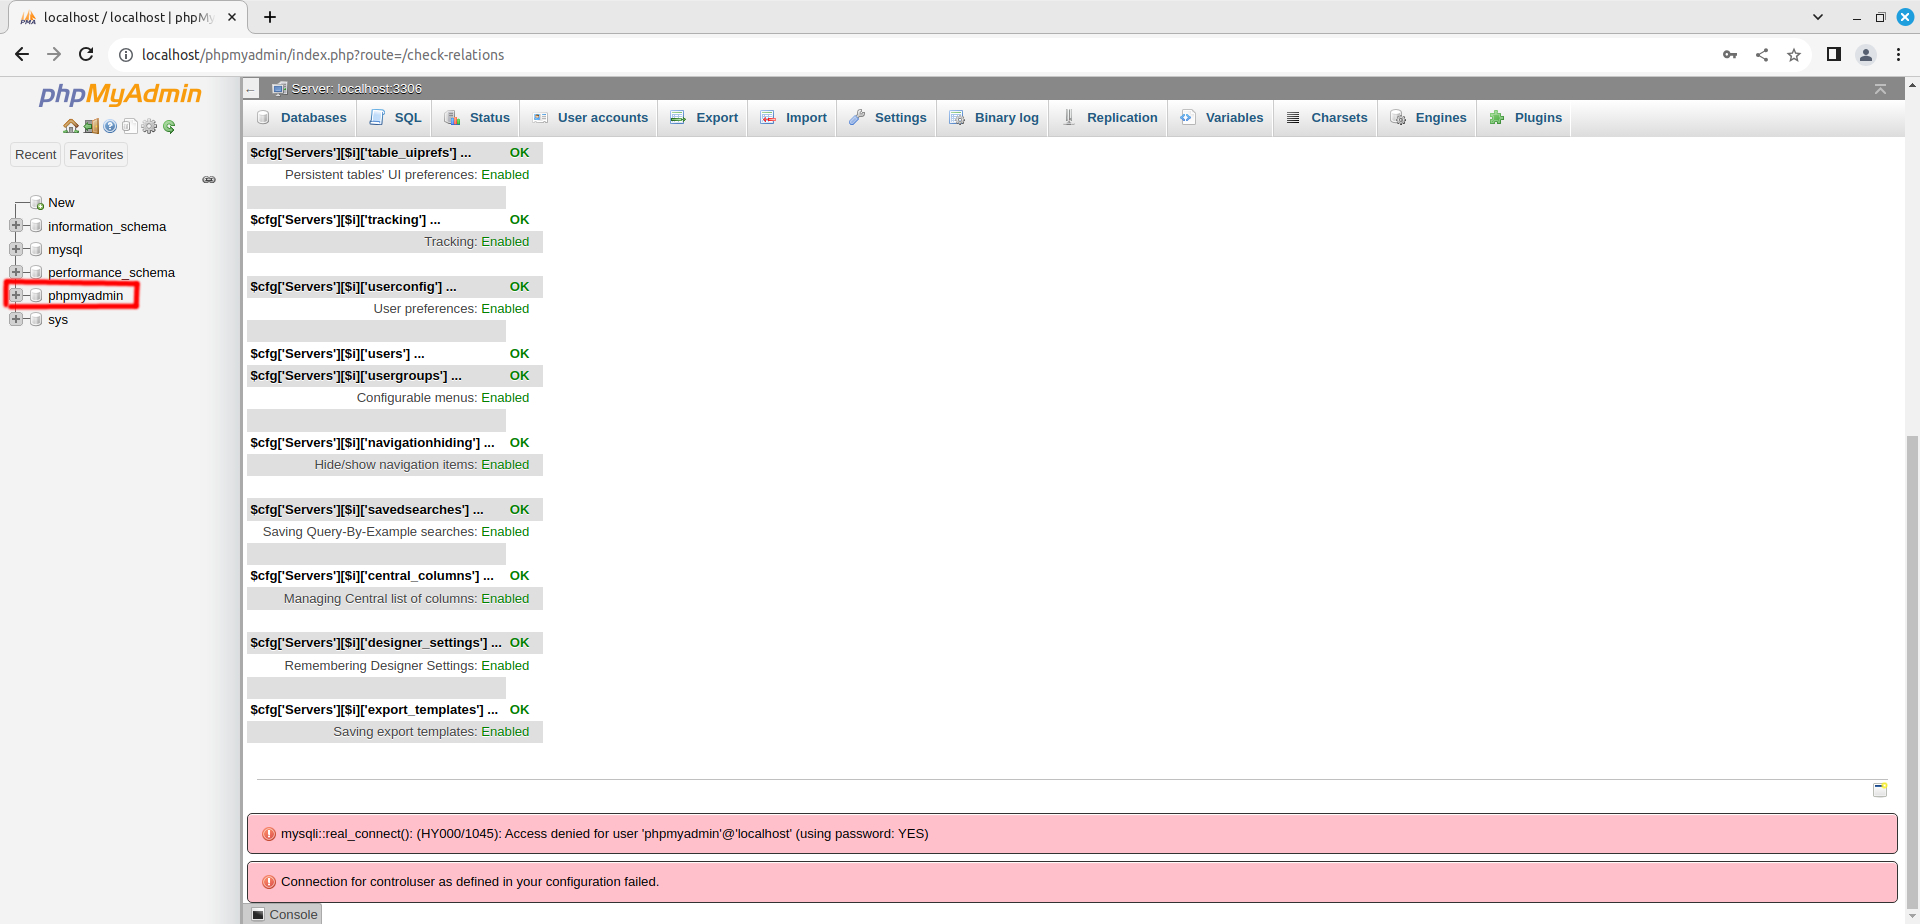Open phpMyAdmin documentation help icon

pos(110,126)
